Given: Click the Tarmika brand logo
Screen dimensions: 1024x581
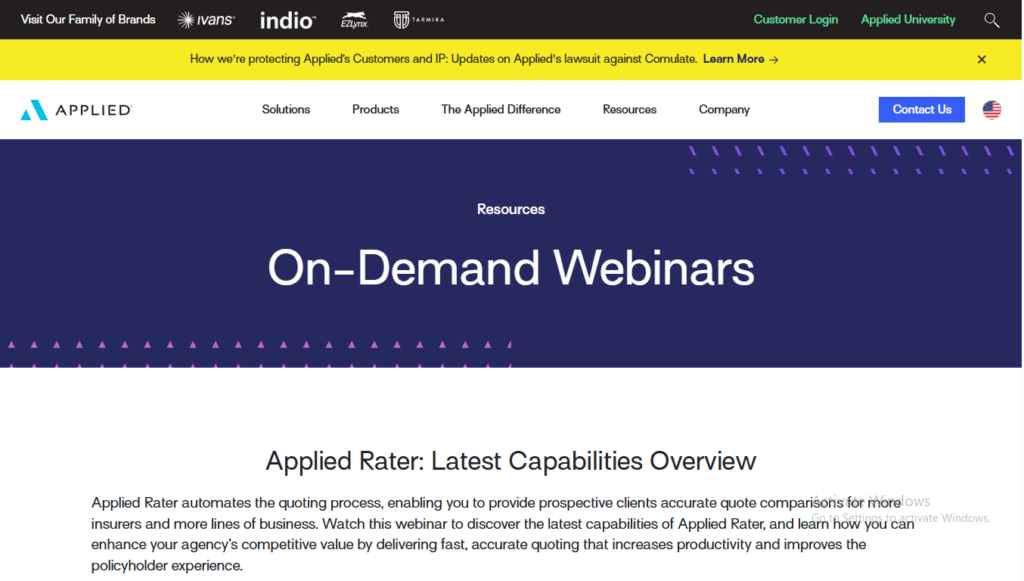Looking at the screenshot, I should click(417, 19).
